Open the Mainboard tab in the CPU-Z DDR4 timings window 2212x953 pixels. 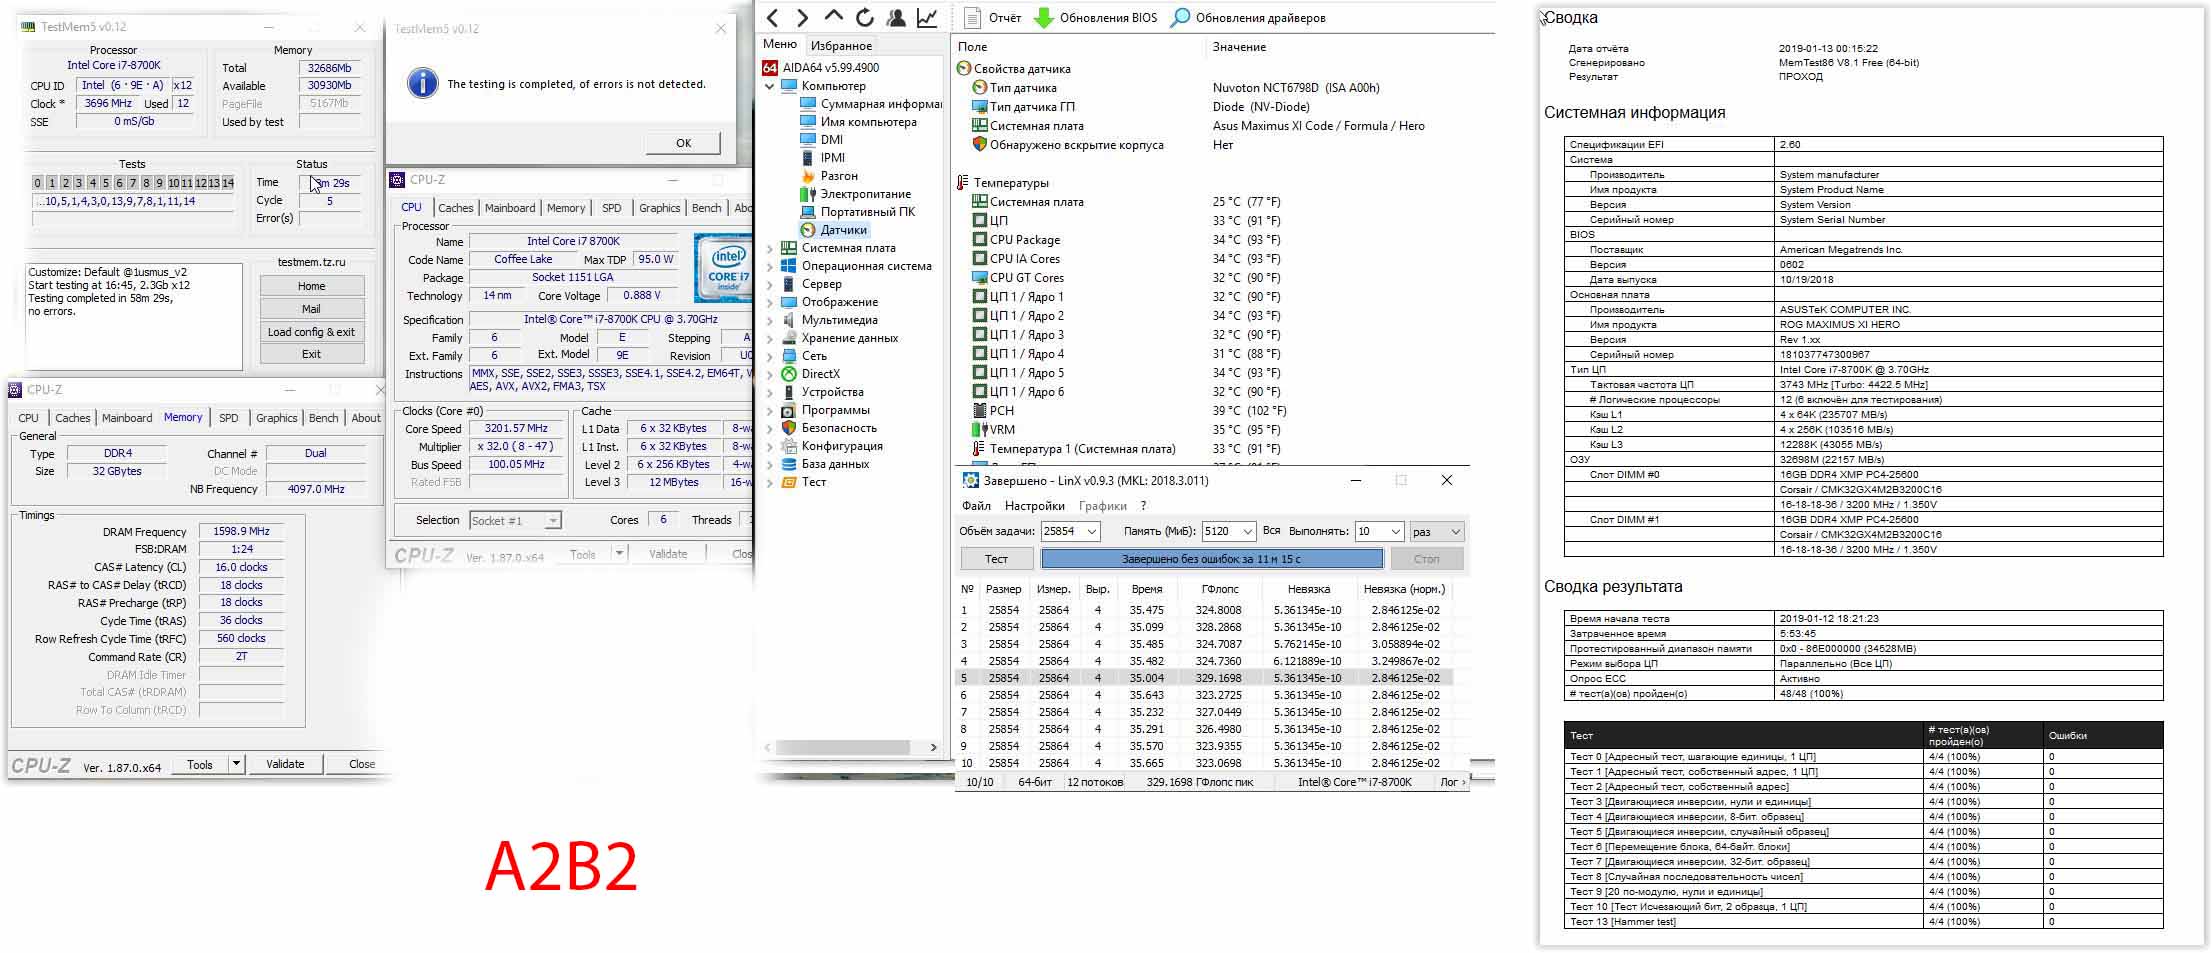[127, 418]
